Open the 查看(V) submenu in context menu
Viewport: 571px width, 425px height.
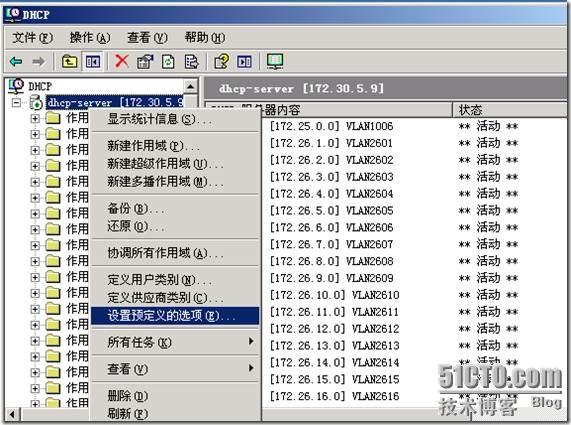click(x=175, y=369)
